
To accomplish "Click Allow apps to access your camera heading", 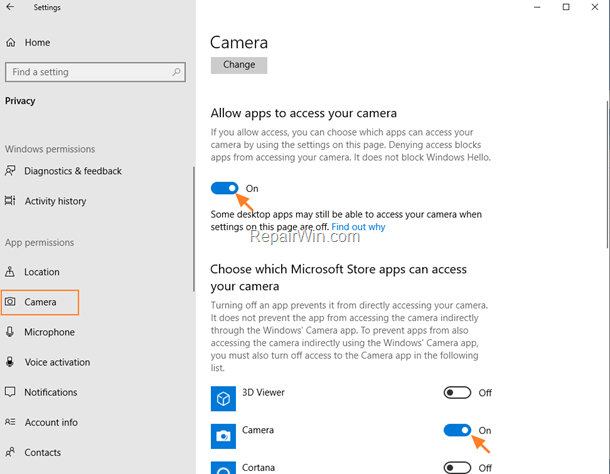I will [x=303, y=113].
